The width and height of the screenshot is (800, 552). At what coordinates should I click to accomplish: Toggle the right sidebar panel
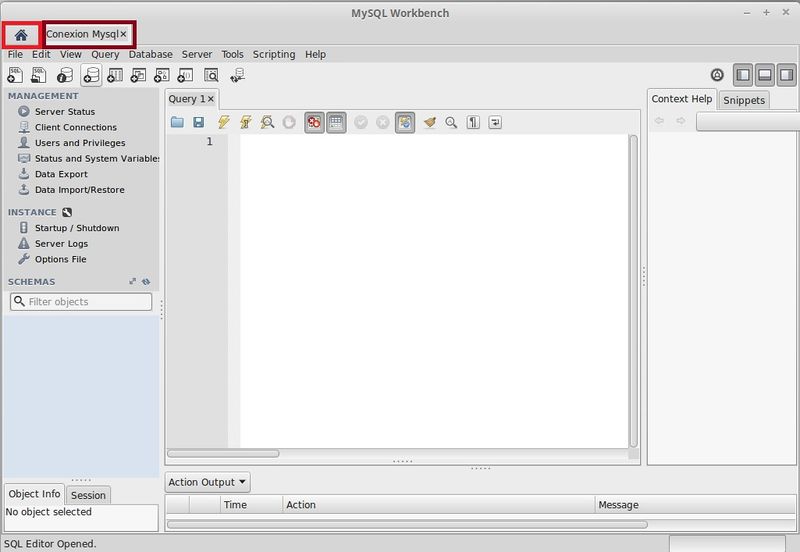click(787, 76)
